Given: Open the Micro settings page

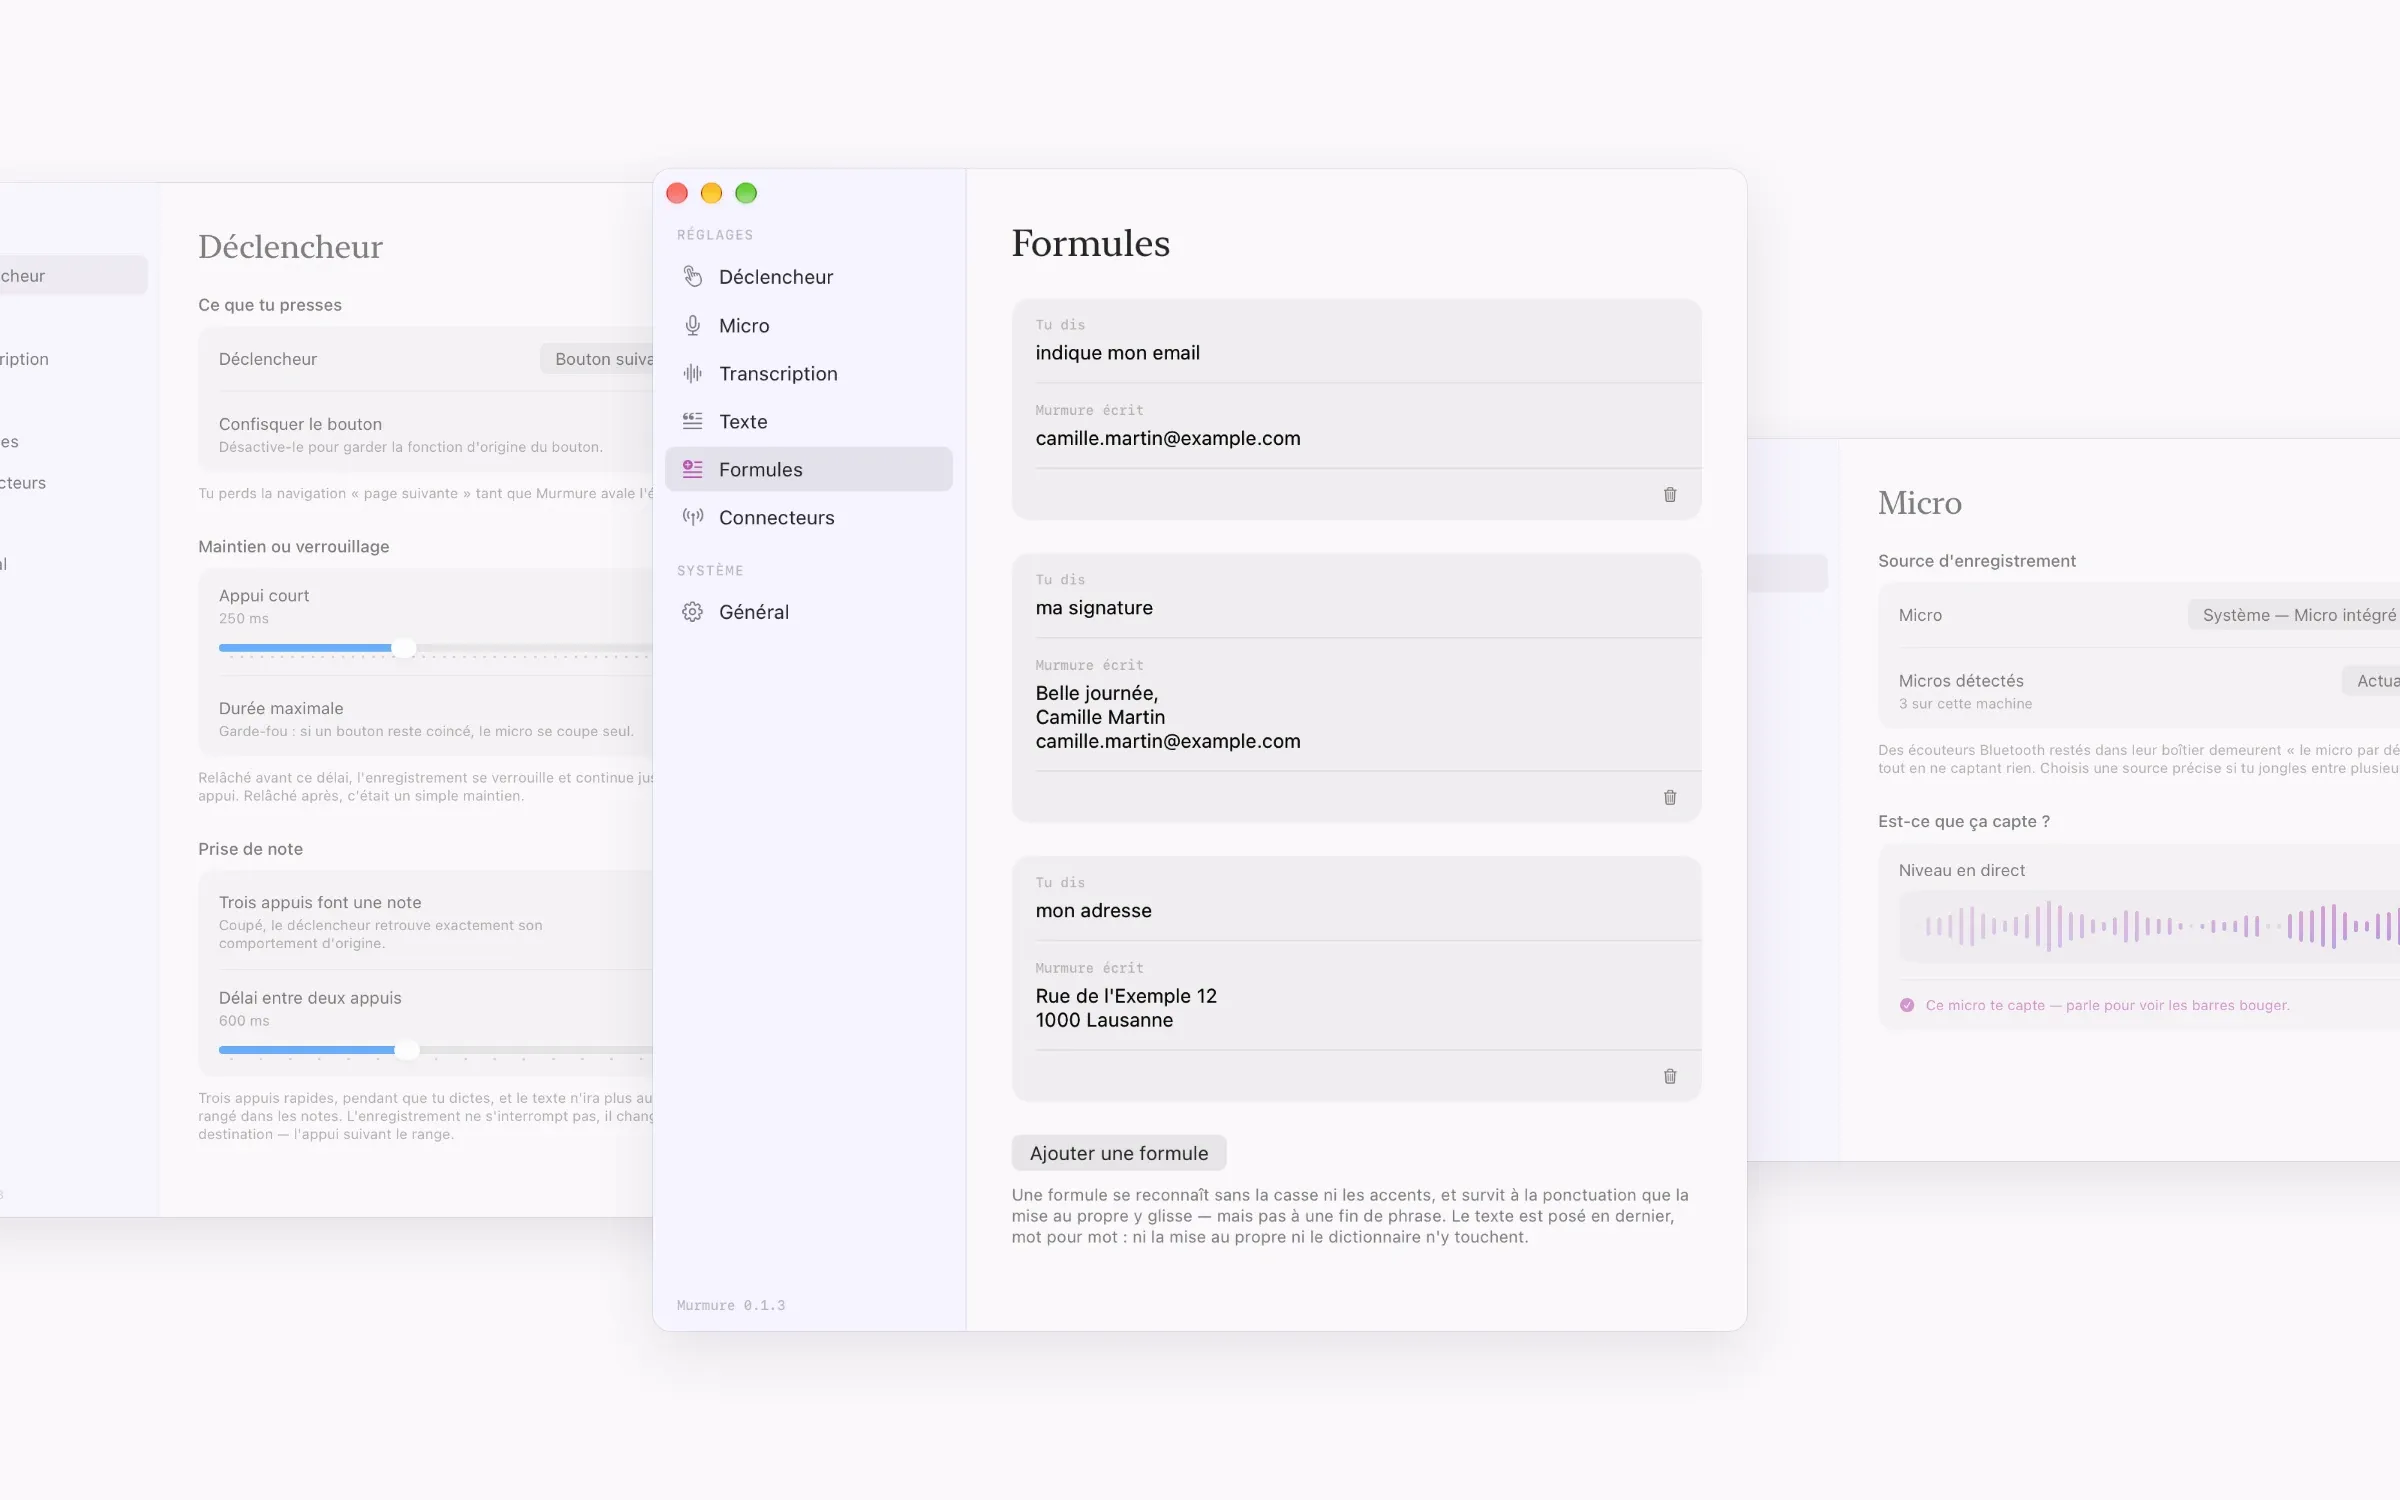Looking at the screenshot, I should pos(809,325).
